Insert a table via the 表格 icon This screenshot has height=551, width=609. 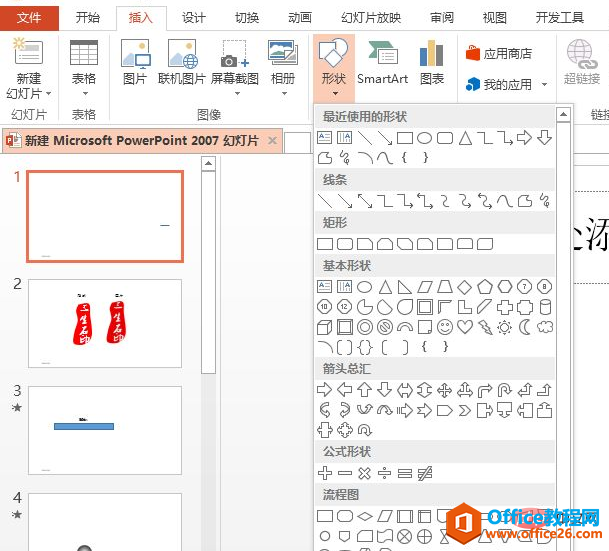pos(84,52)
